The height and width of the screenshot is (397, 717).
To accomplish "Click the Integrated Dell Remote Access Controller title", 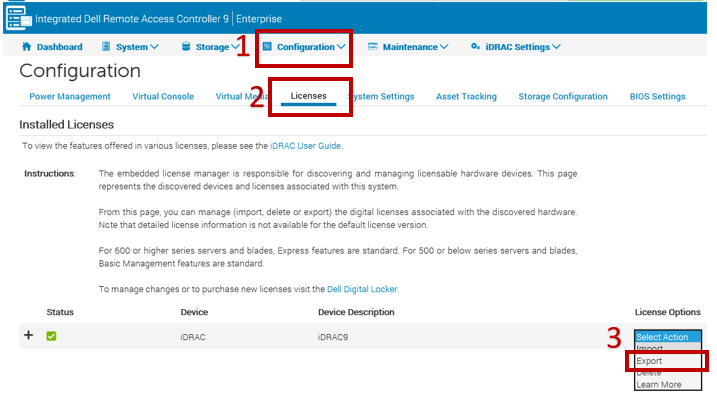I will coord(132,19).
